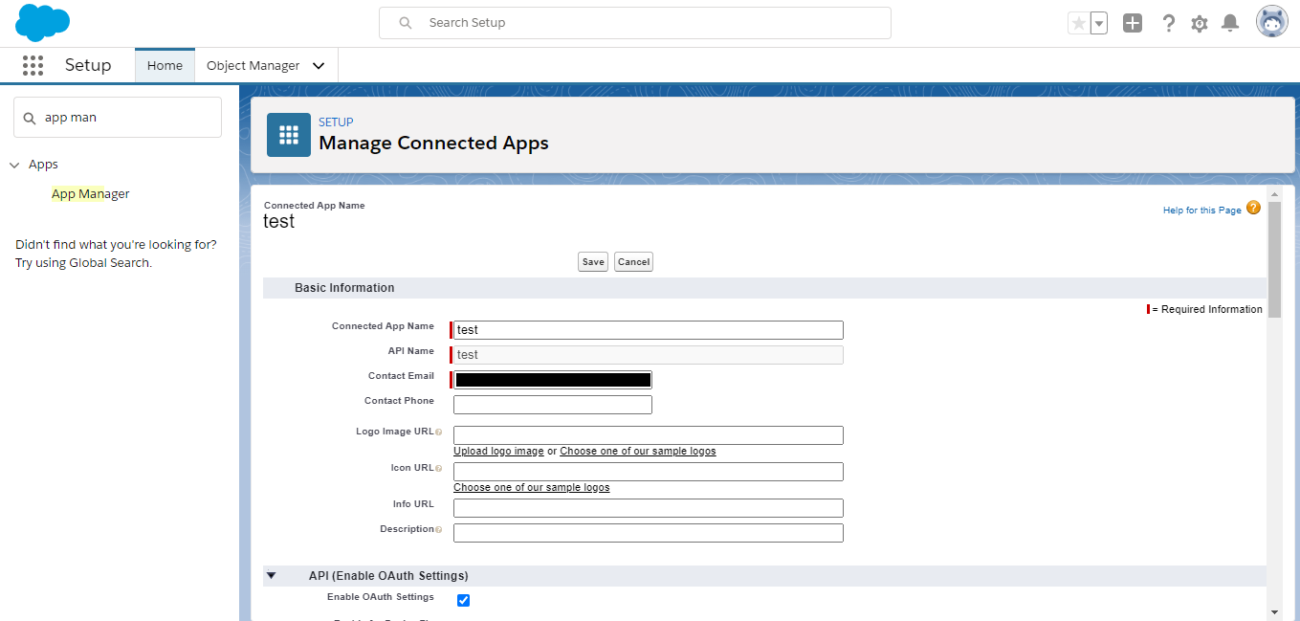Open the Setup gear icon
Image resolution: width=1300 pixels, height=621 pixels.
1199,22
